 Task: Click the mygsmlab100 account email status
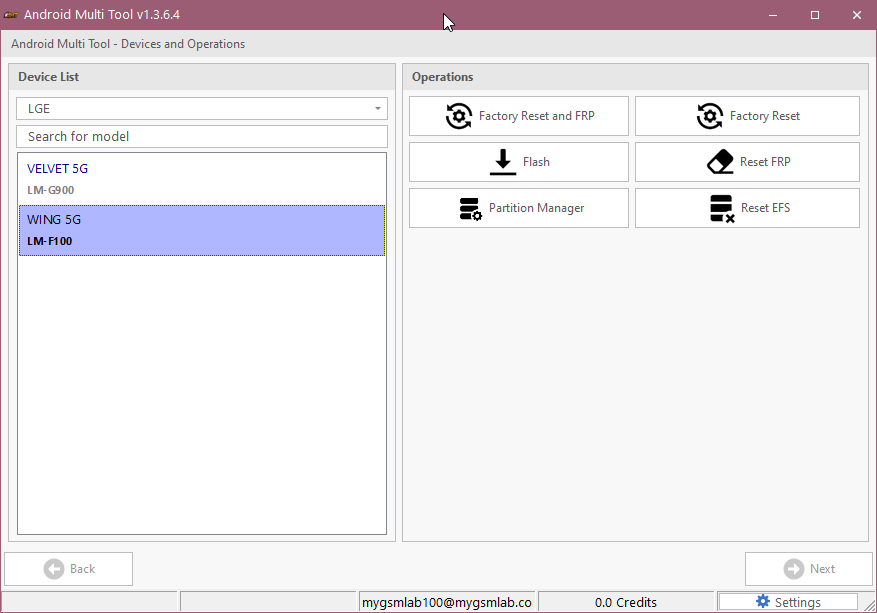tap(446, 602)
